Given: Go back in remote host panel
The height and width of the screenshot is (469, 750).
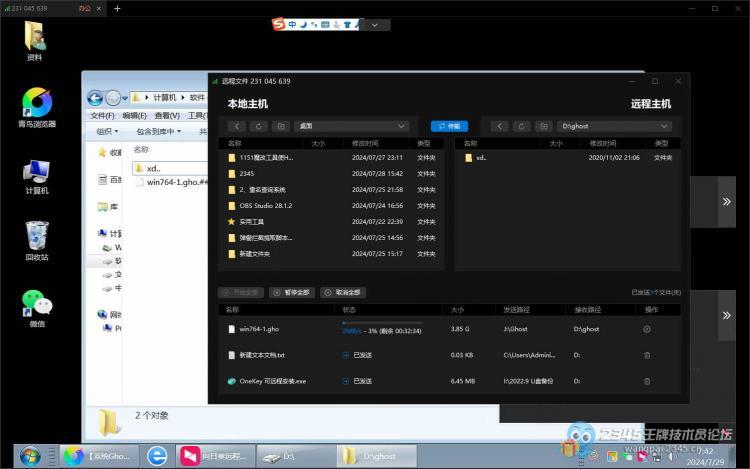Looking at the screenshot, I should click(498, 127).
